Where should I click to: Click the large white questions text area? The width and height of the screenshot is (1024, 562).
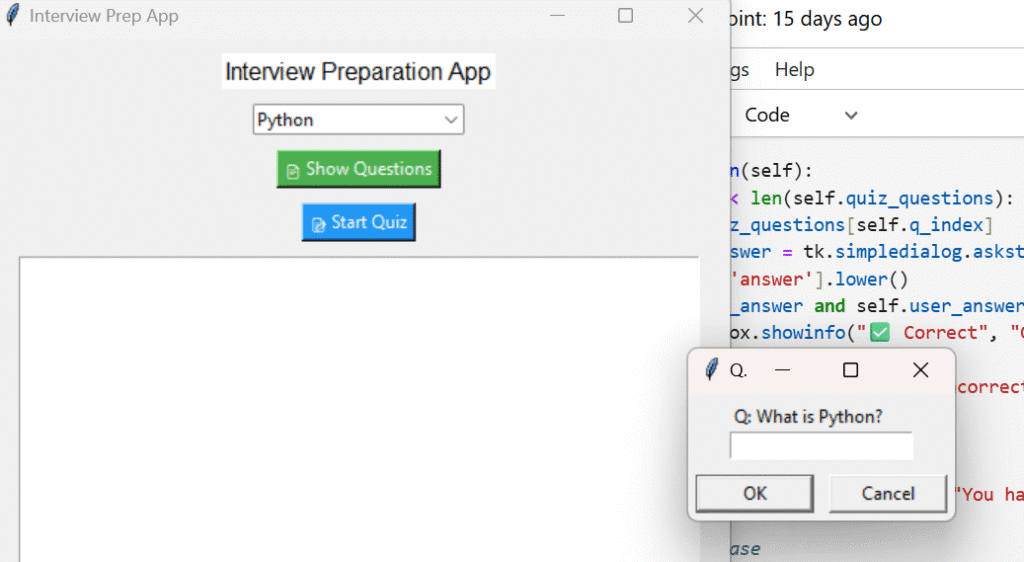[359, 409]
